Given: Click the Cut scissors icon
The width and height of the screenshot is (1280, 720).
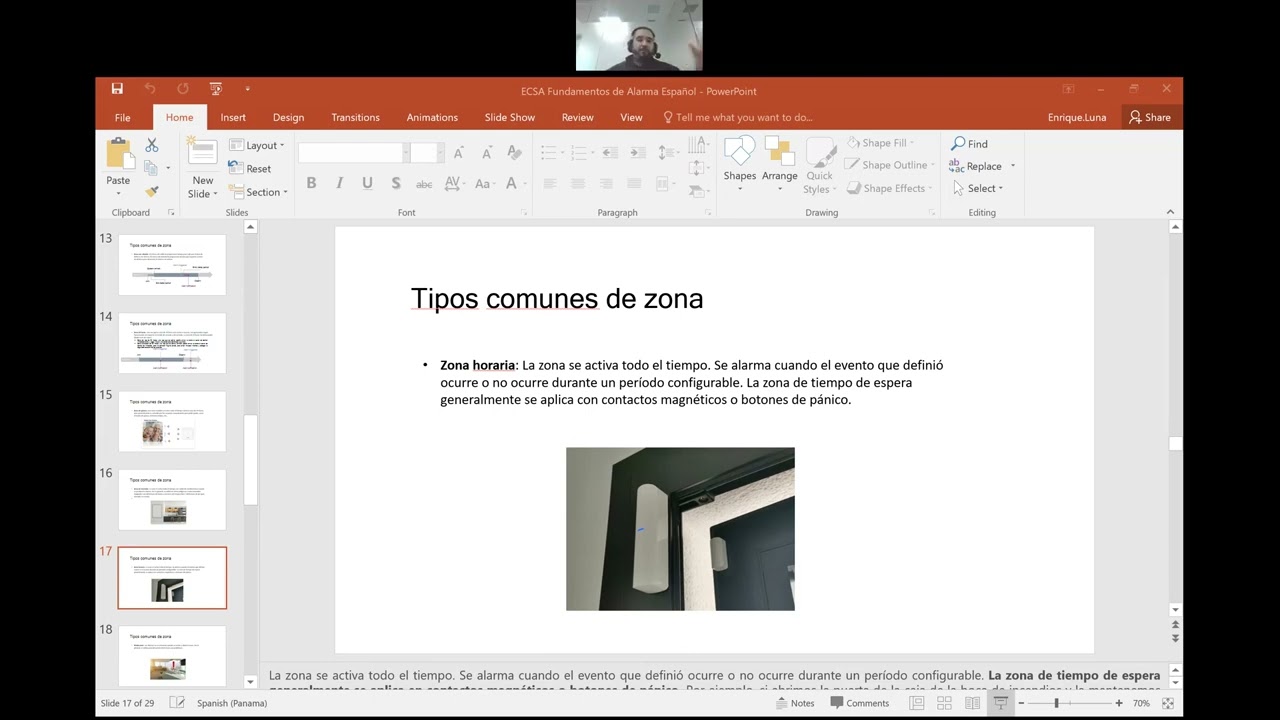Looking at the screenshot, I should (x=152, y=146).
